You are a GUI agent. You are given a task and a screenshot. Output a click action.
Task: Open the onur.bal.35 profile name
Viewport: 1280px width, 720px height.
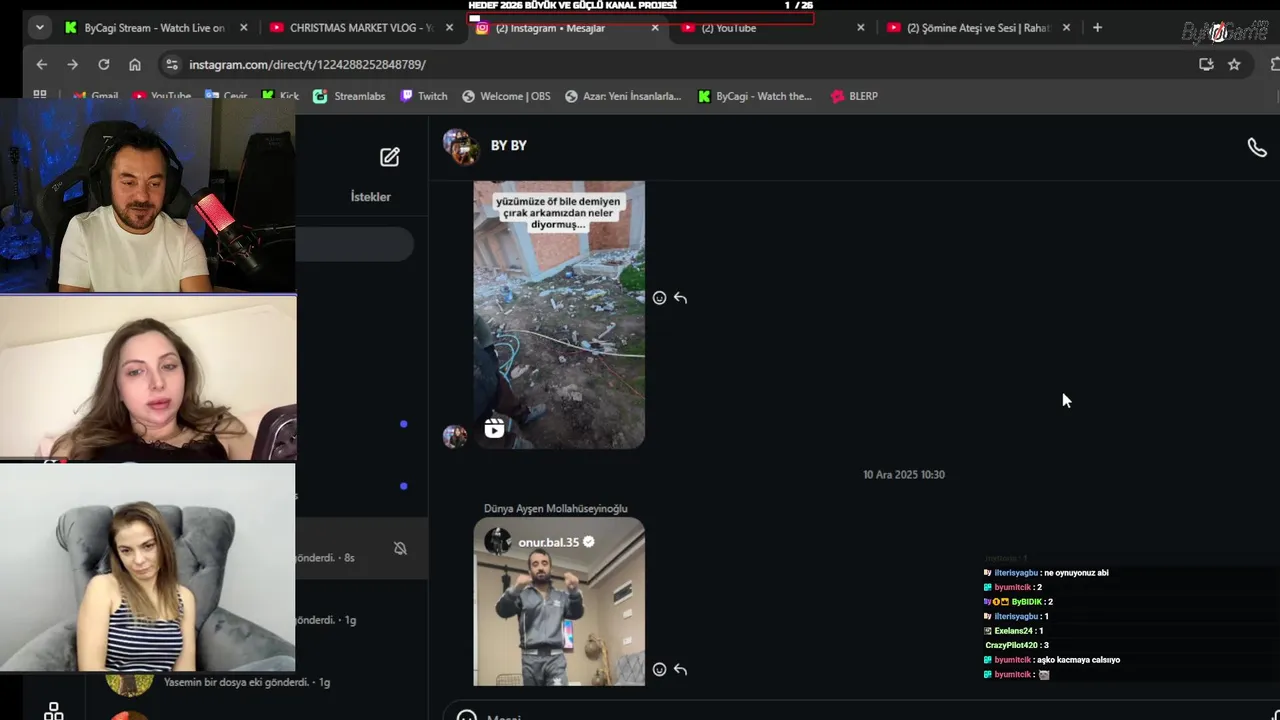pyautogui.click(x=548, y=542)
